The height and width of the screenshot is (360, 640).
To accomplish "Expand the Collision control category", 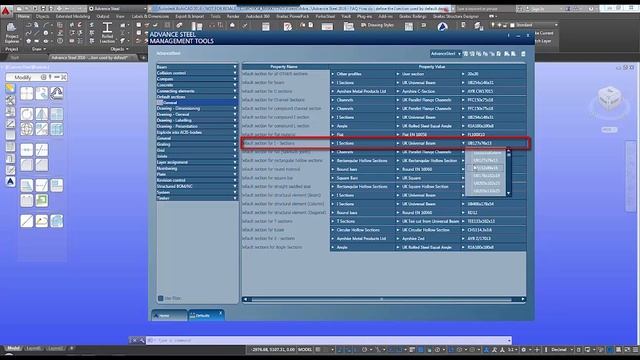I will 235,73.
